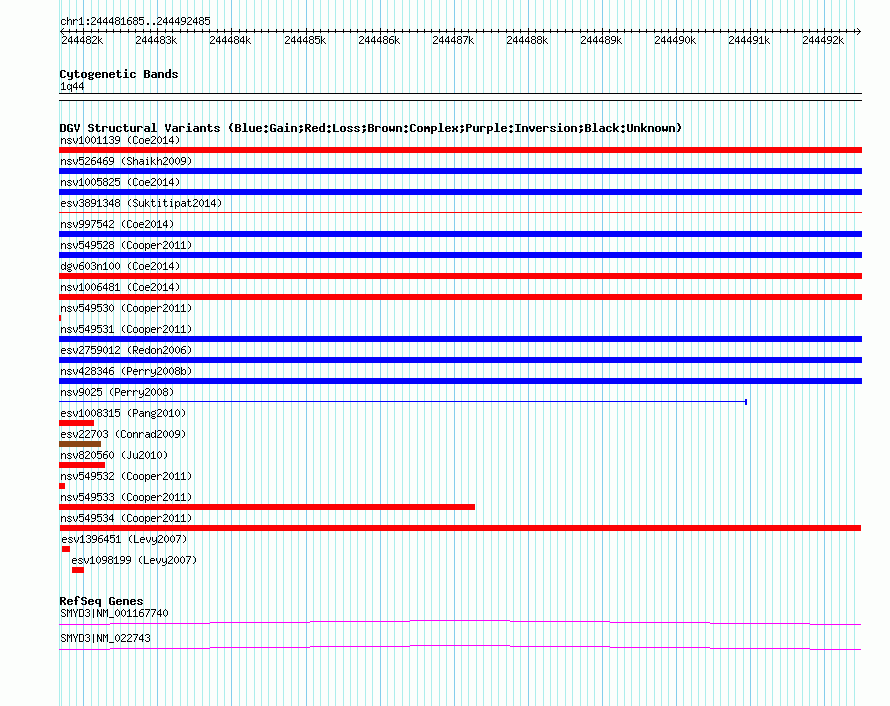Click the nsv549532 (Cooper2011) label
This screenshot has height=706, width=890.
point(126,476)
